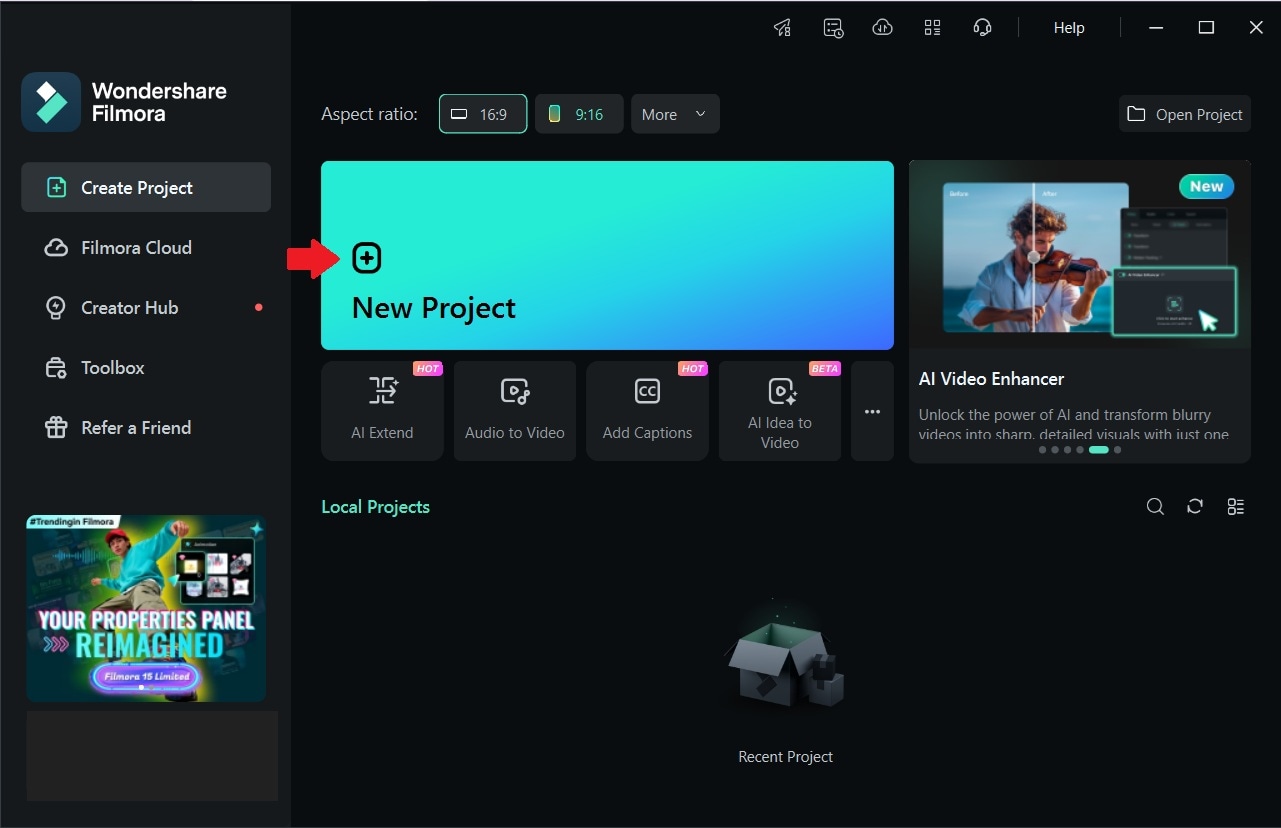Open the Toolbox panel
The height and width of the screenshot is (828, 1281).
113,367
